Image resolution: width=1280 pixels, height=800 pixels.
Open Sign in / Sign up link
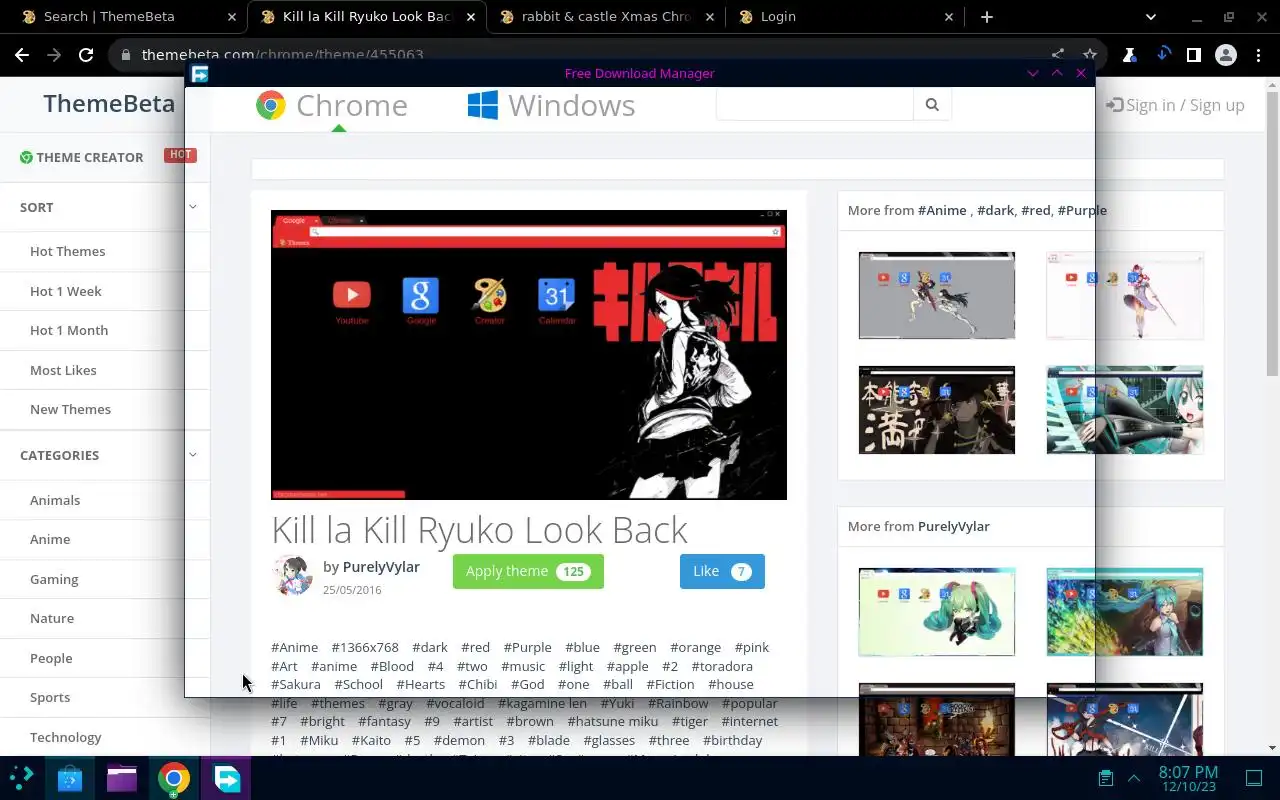(1175, 105)
